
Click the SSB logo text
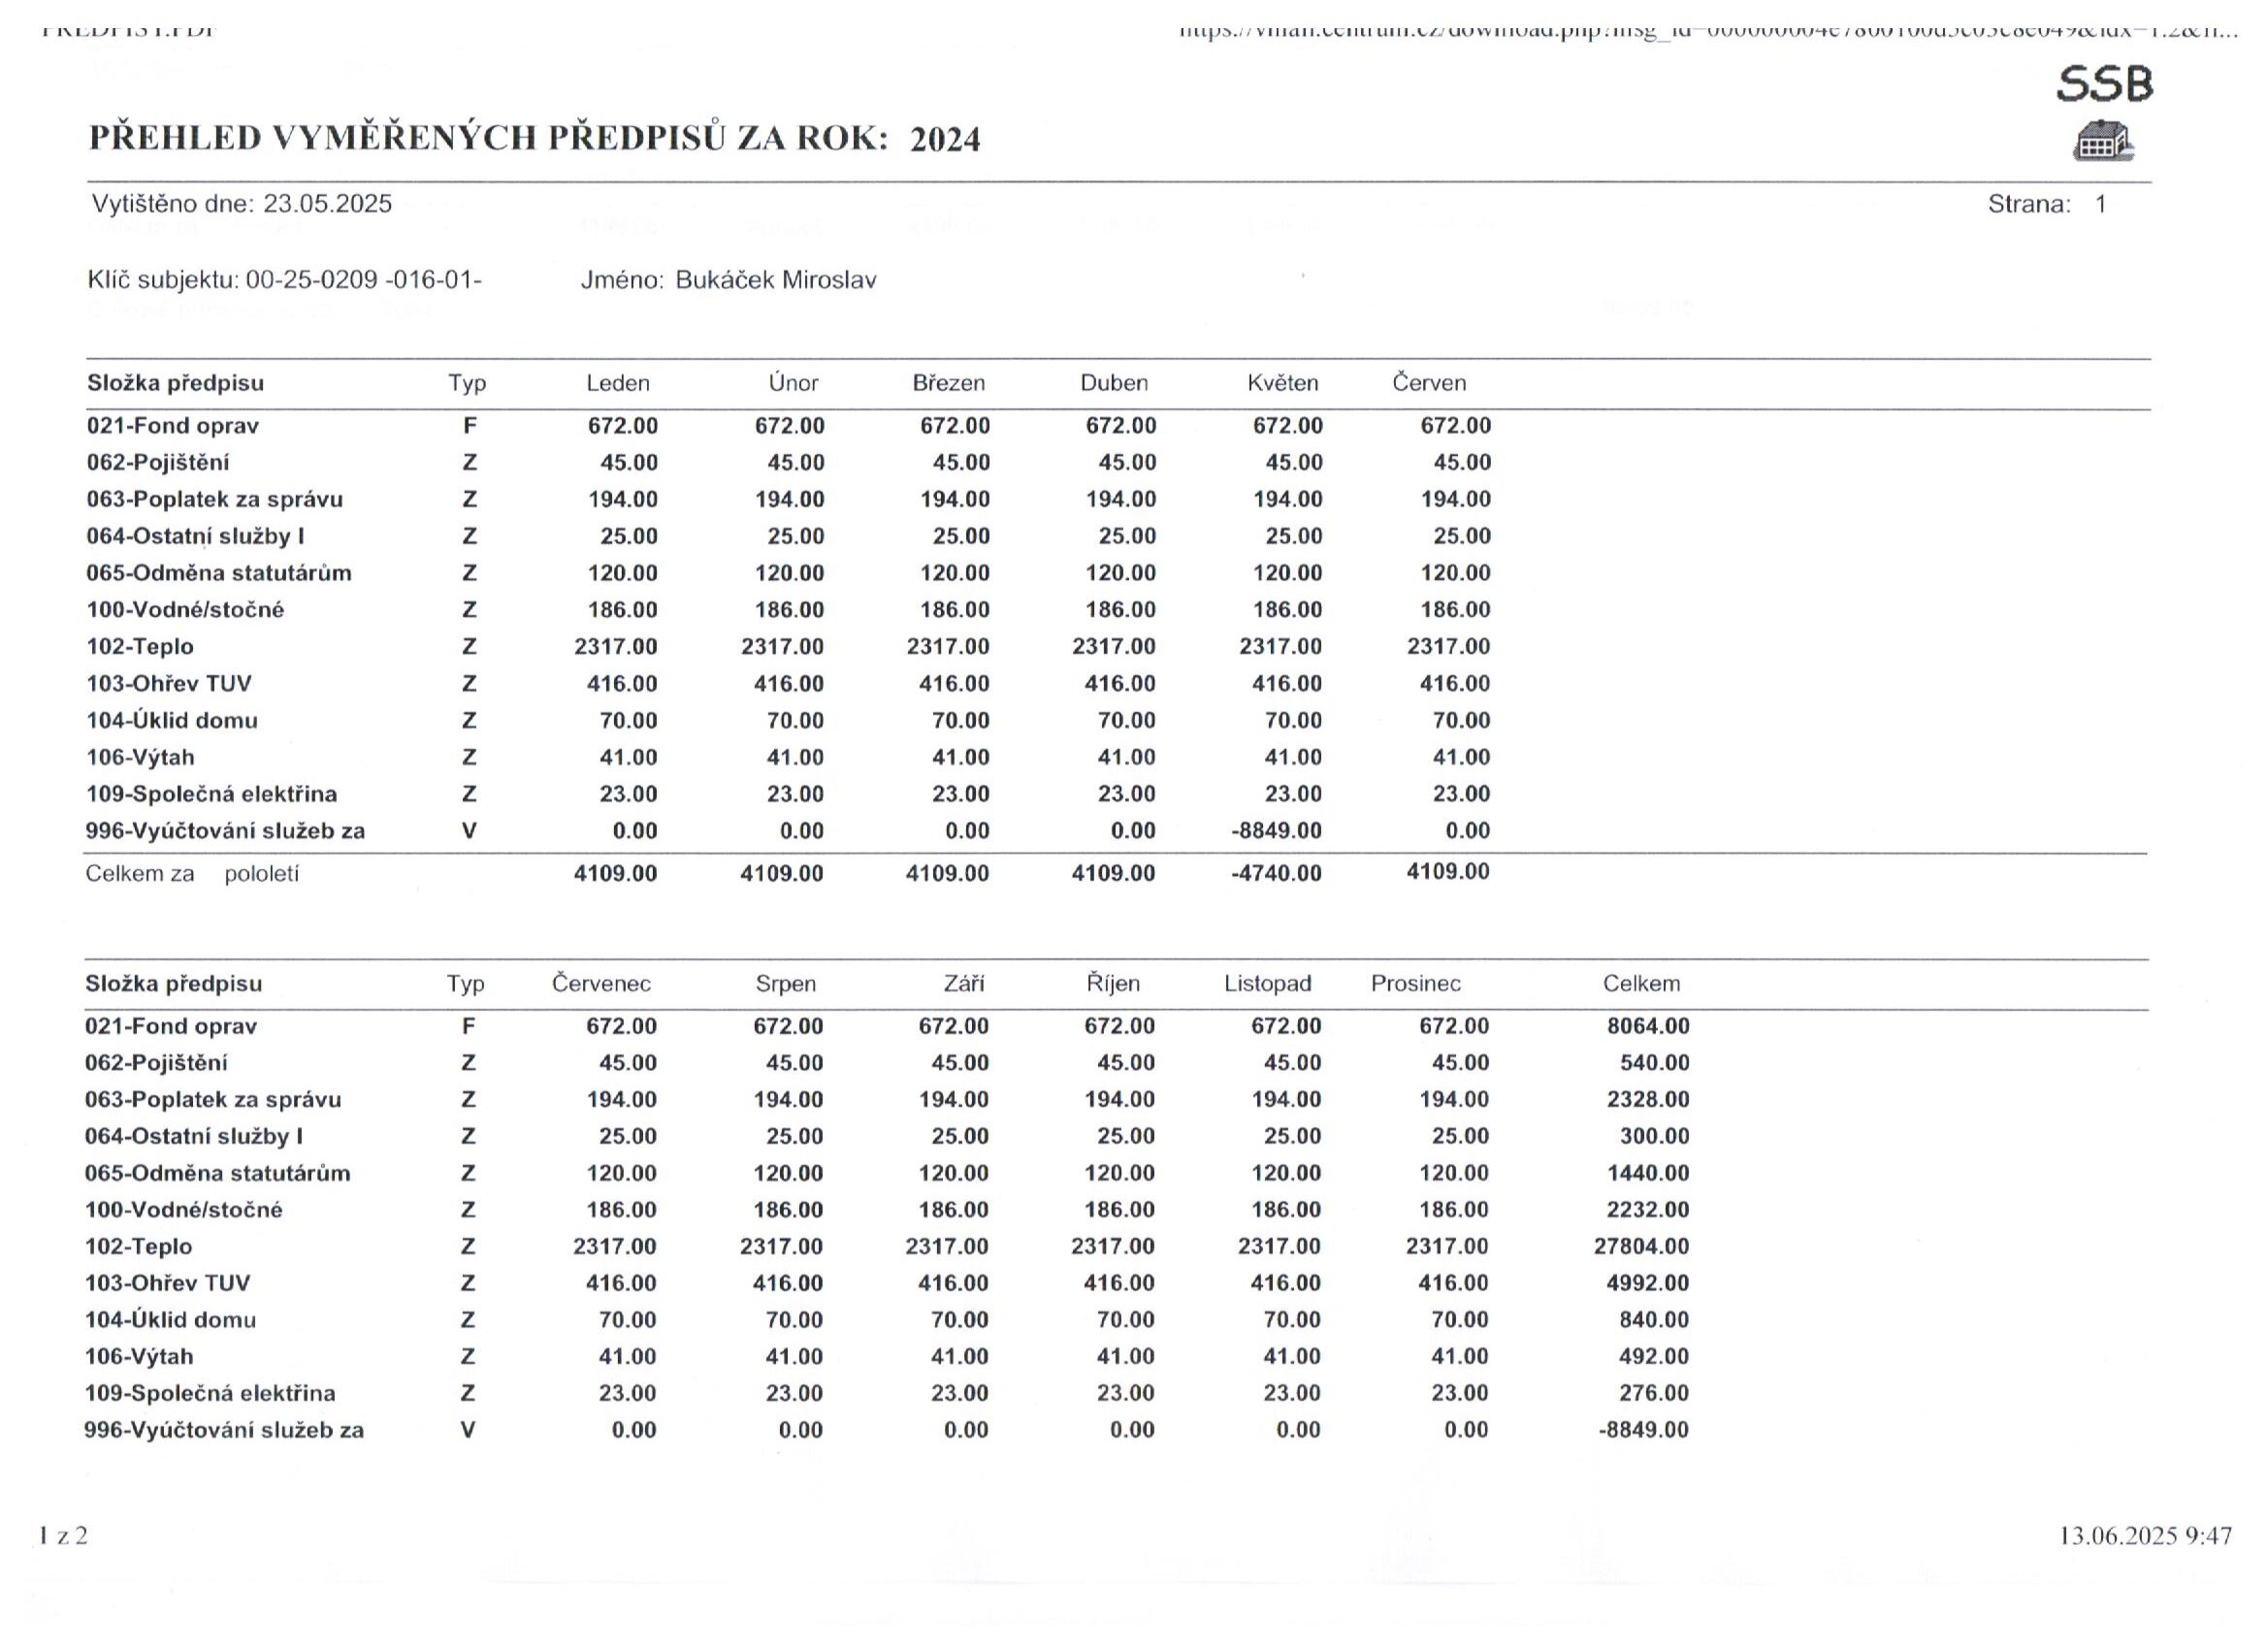(x=2105, y=84)
